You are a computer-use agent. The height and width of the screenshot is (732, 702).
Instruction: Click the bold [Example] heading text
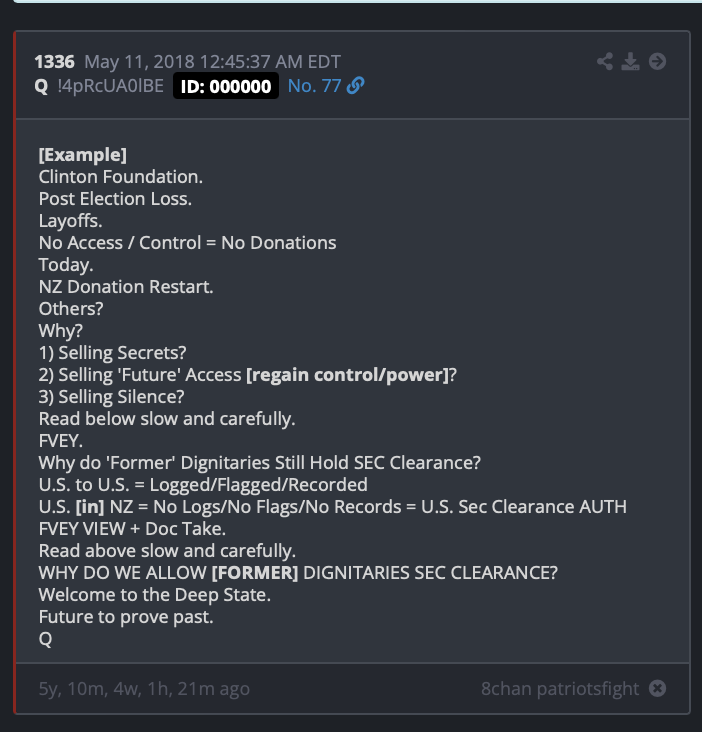coord(83,155)
